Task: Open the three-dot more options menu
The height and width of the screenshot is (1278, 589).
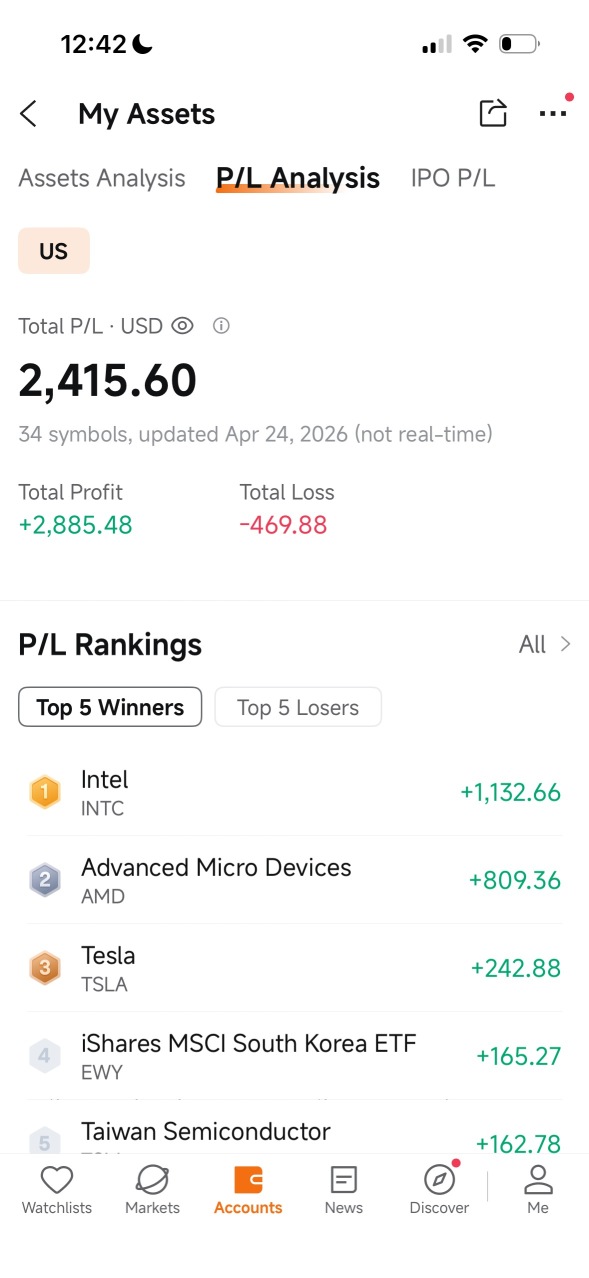Action: tap(553, 114)
